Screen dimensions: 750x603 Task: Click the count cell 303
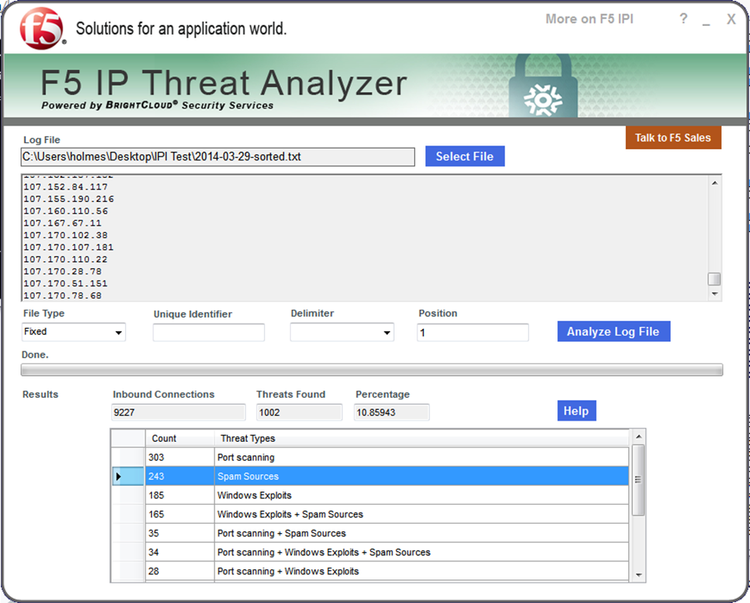click(179, 457)
